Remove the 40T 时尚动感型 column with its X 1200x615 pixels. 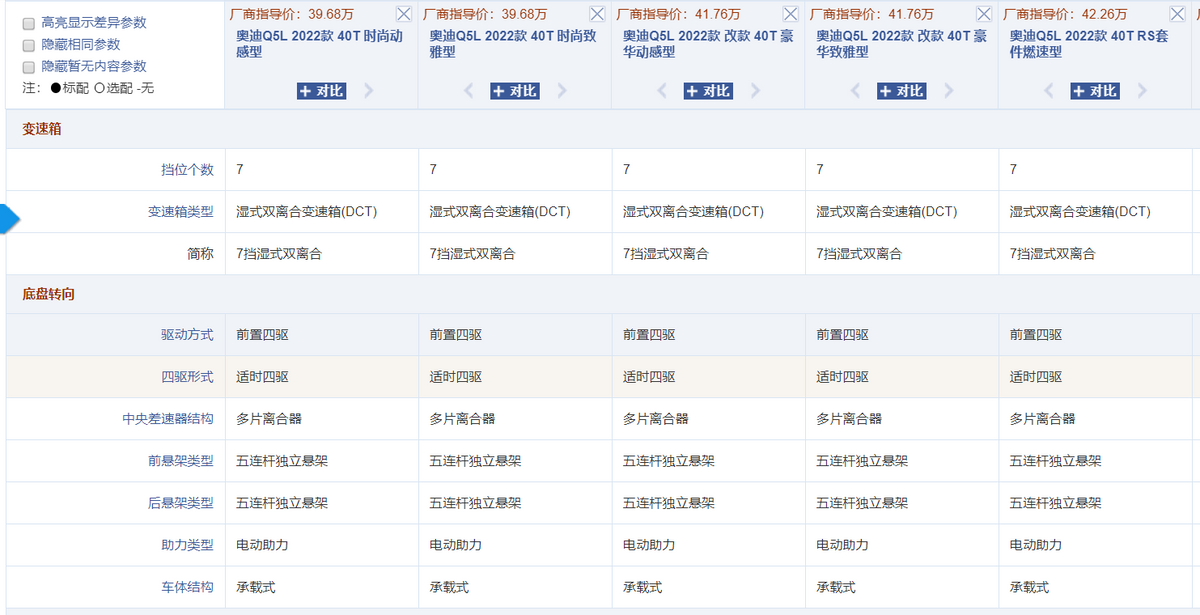click(x=403, y=14)
